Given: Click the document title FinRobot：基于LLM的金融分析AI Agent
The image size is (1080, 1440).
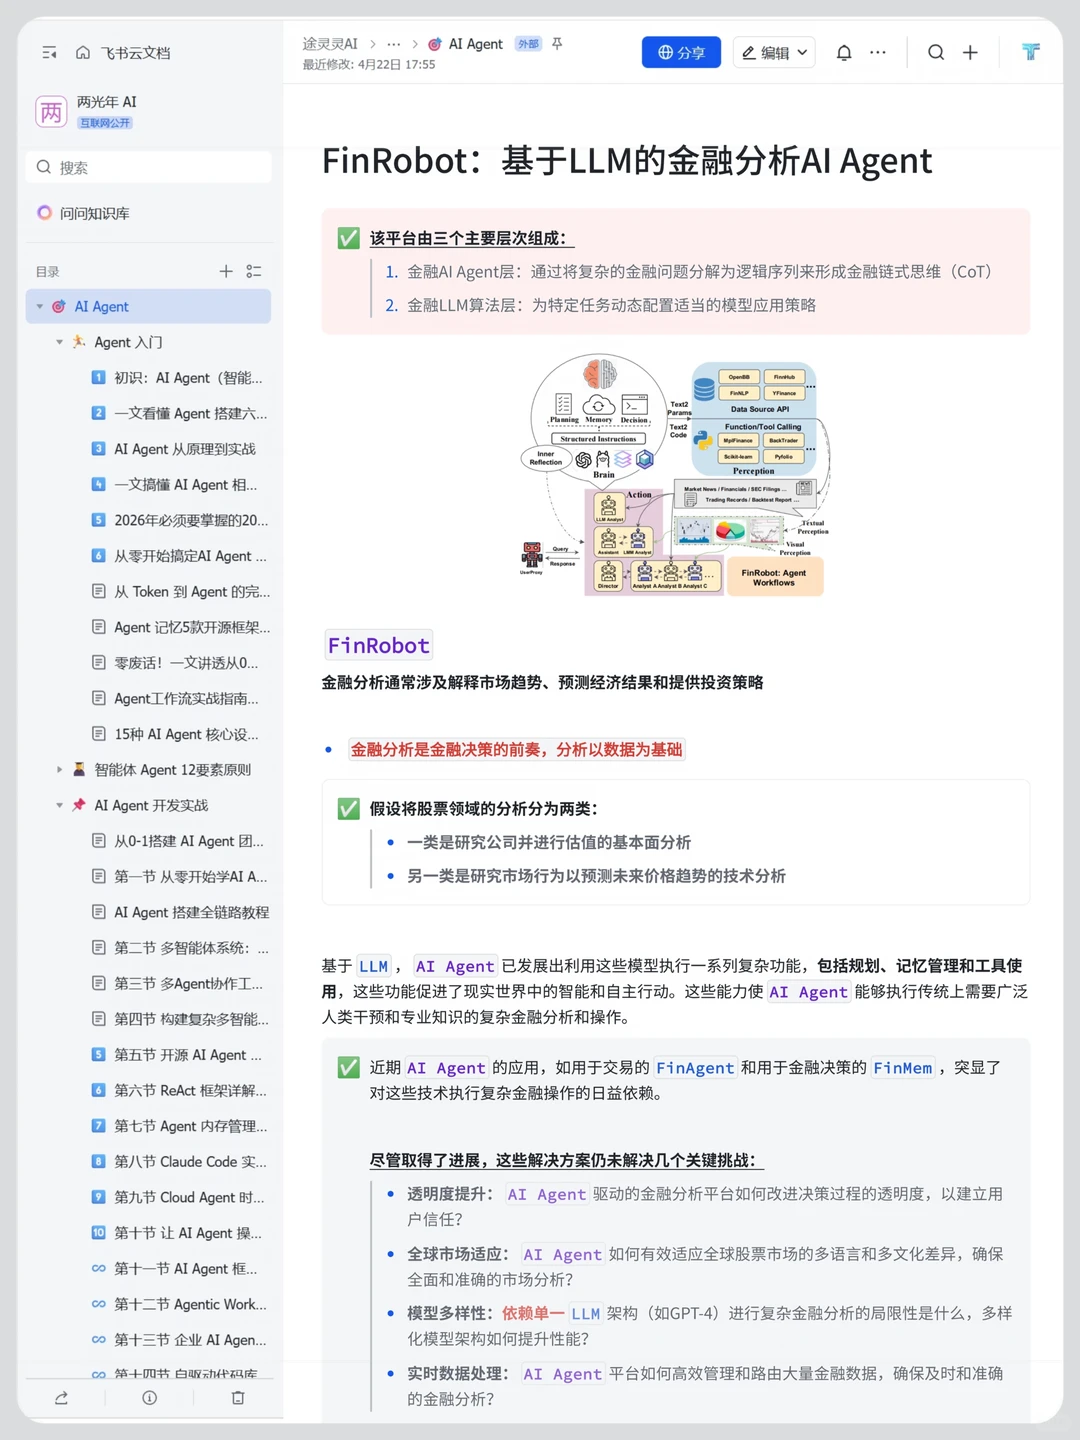Looking at the screenshot, I should [627, 161].
